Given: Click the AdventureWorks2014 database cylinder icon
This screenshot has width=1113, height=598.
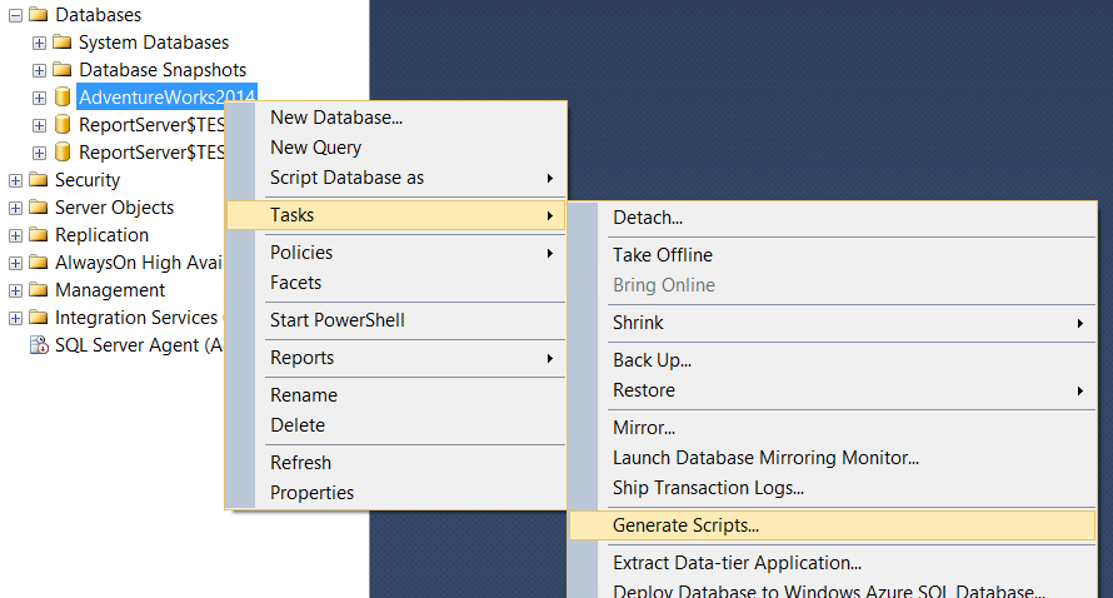Looking at the screenshot, I should 62,97.
